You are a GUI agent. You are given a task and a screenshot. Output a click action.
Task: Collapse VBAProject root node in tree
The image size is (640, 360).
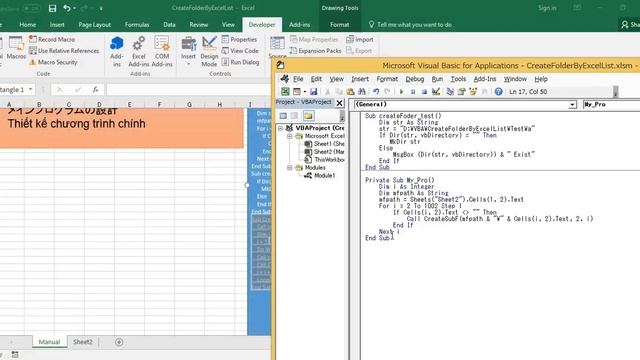pyautogui.click(x=280, y=128)
